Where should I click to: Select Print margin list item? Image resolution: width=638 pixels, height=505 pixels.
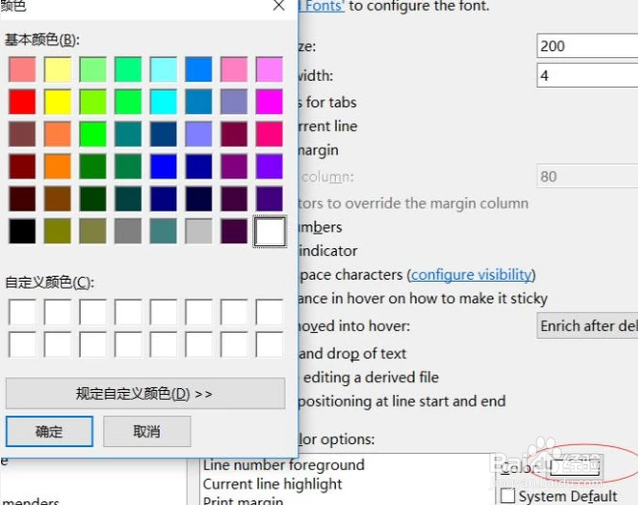(243, 501)
